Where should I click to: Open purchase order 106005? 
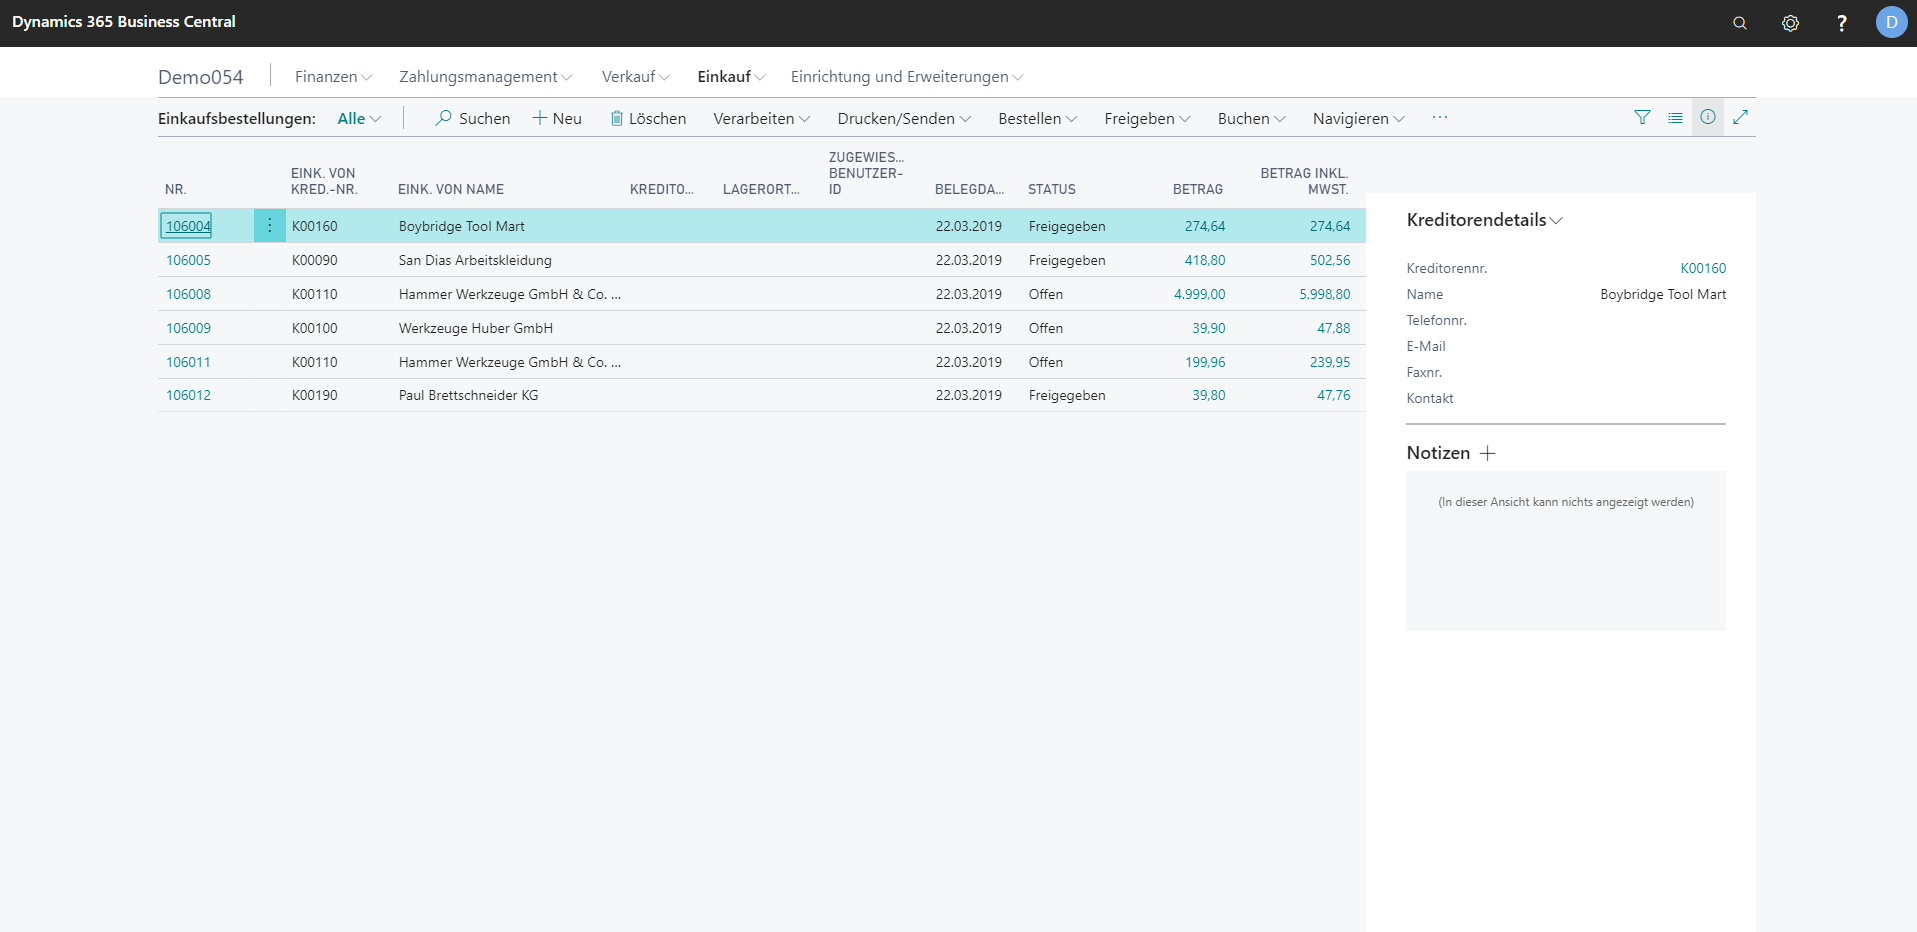188,260
